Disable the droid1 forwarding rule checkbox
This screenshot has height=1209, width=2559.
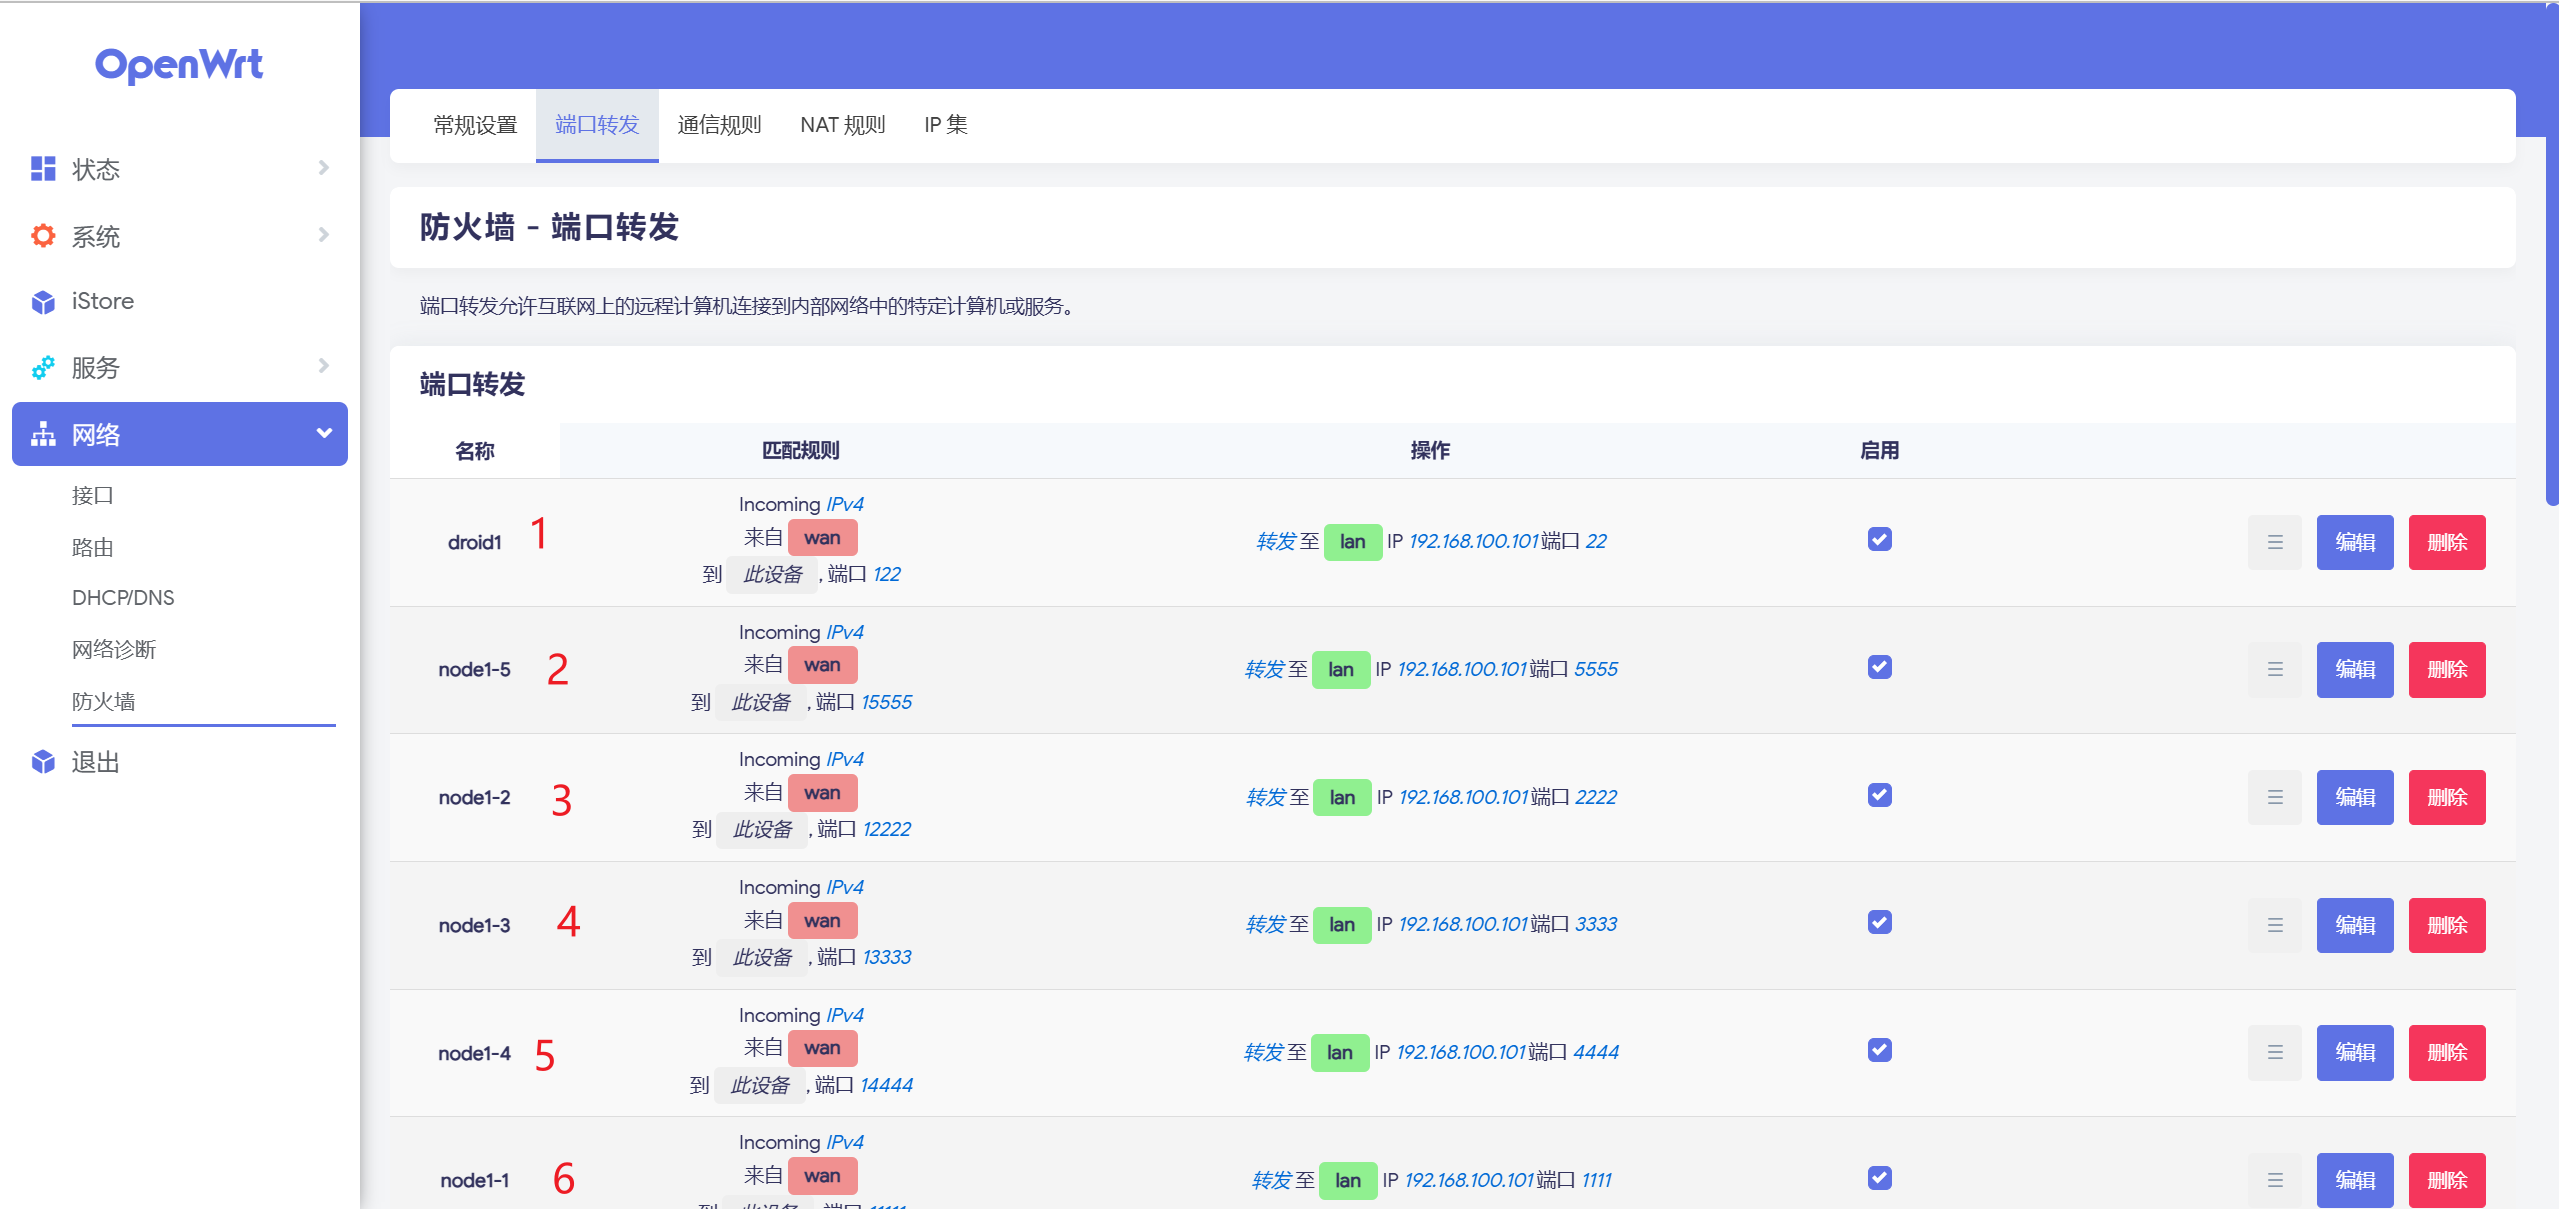click(x=1879, y=540)
